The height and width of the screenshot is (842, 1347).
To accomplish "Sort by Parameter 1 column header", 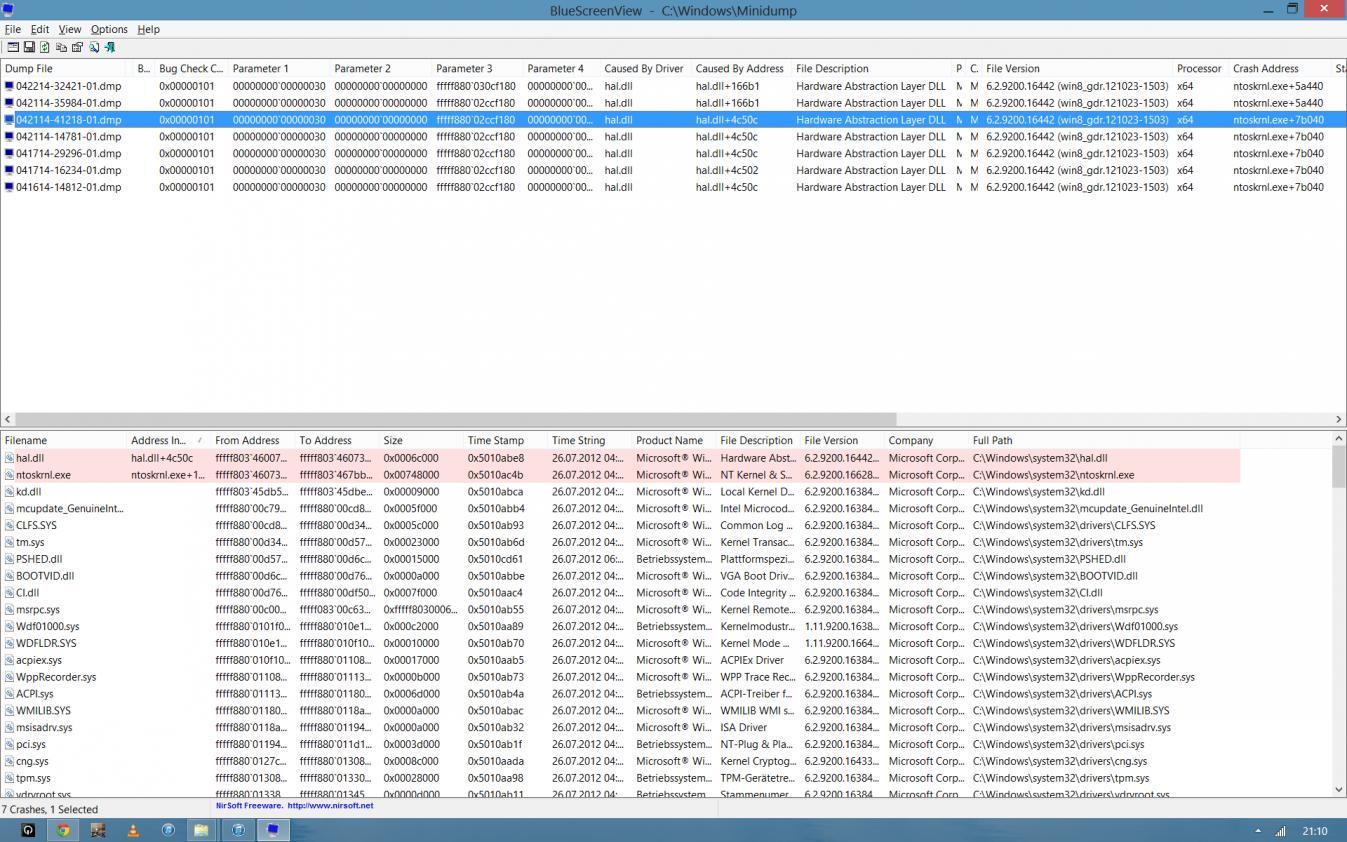I will (279, 69).
